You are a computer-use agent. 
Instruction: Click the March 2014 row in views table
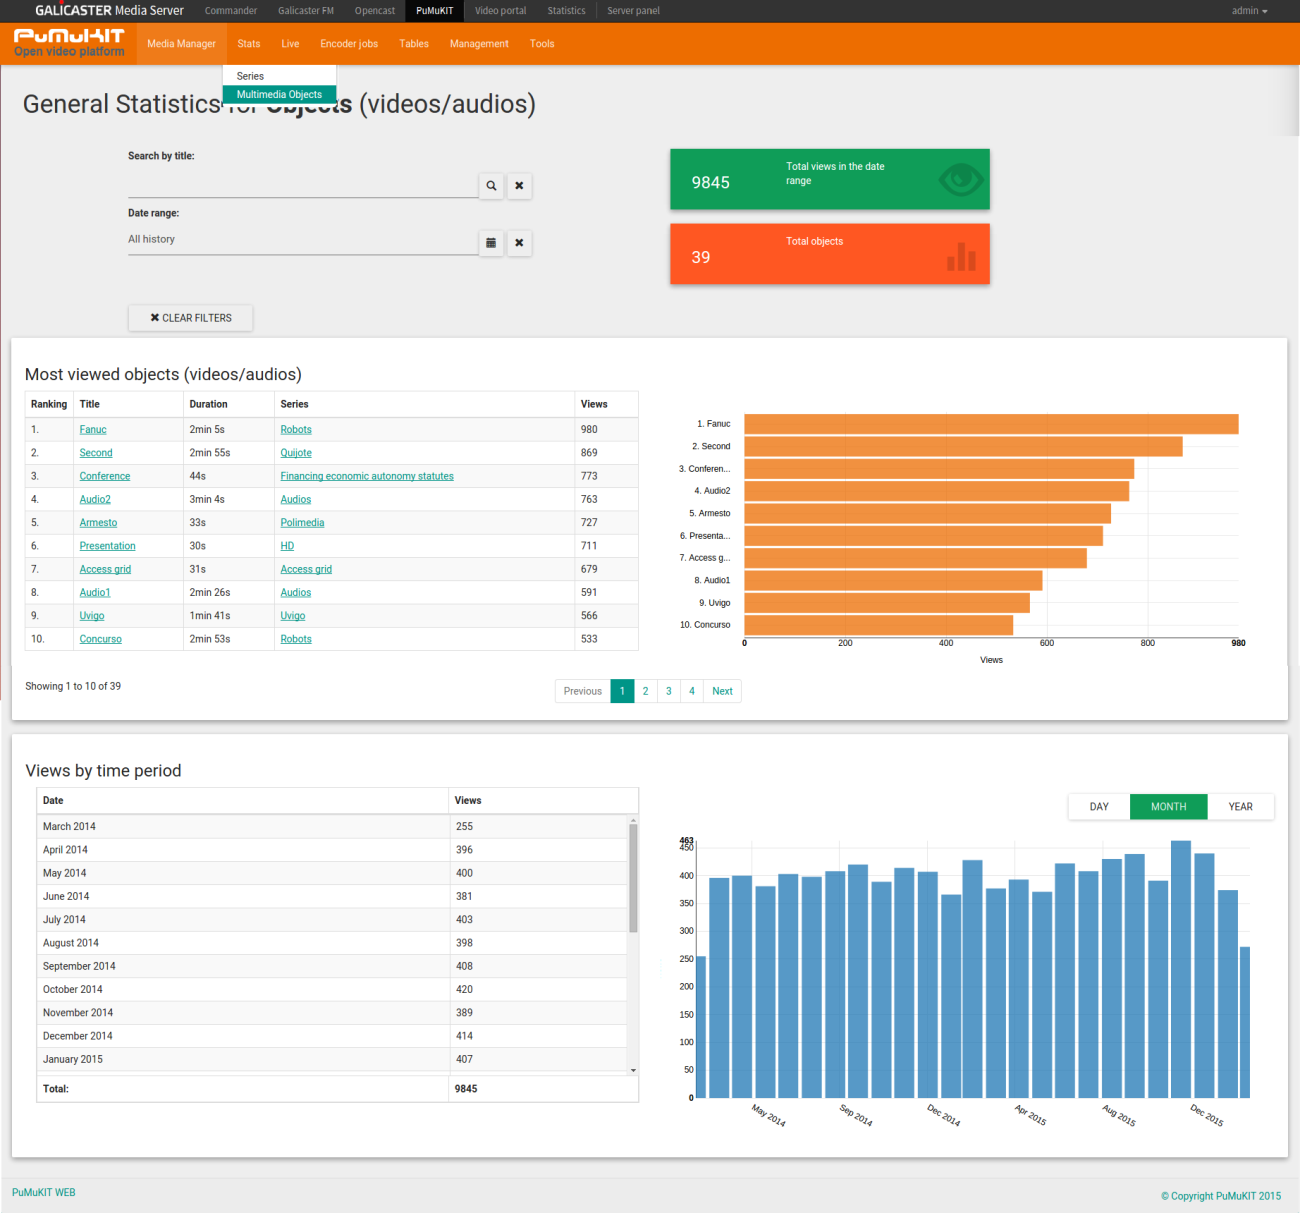[332, 827]
